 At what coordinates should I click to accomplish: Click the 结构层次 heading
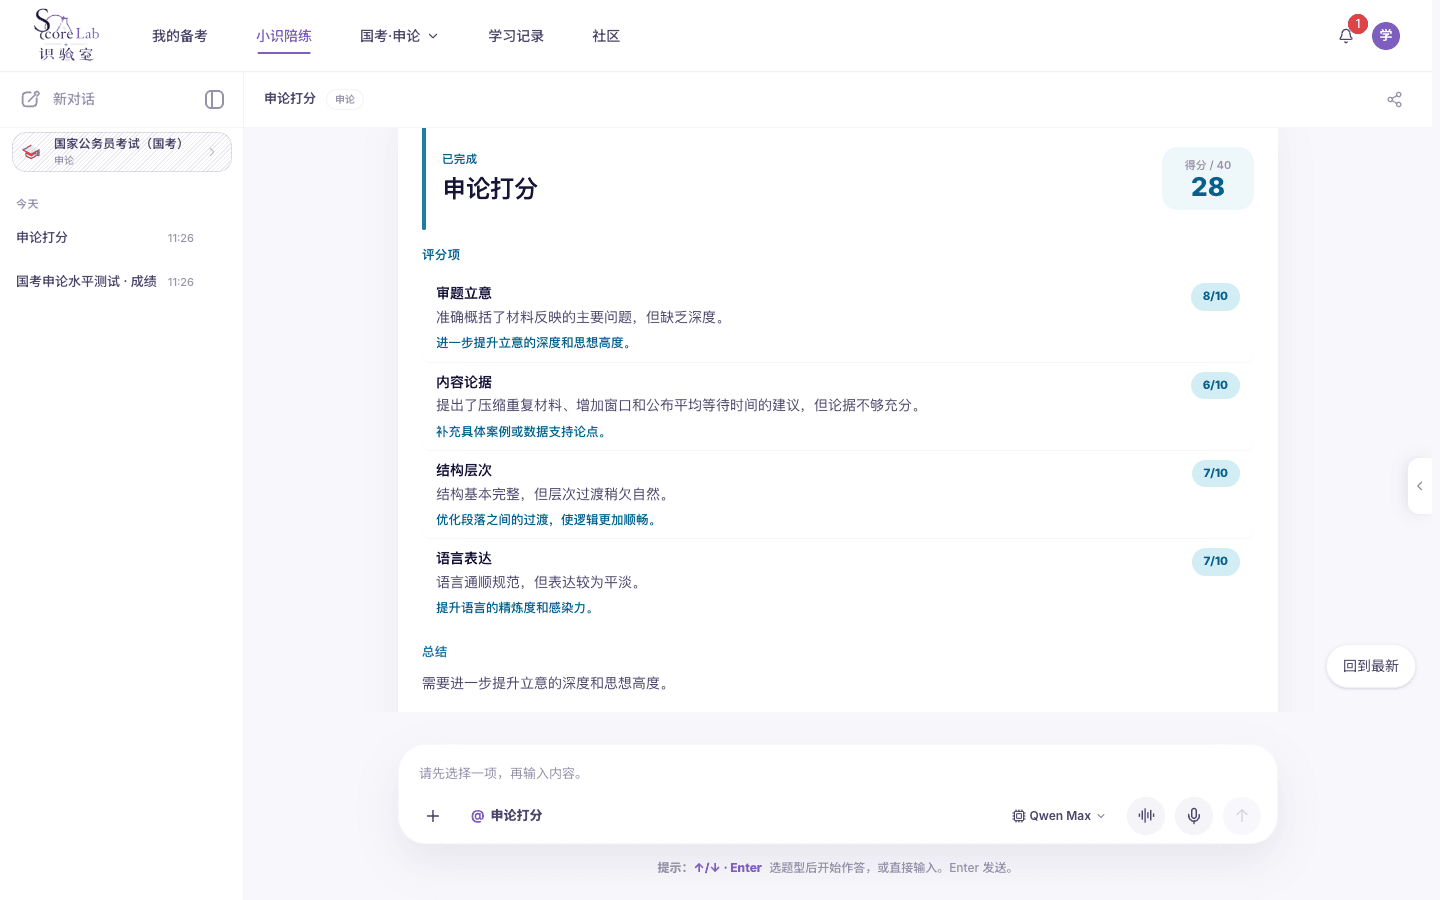(464, 470)
